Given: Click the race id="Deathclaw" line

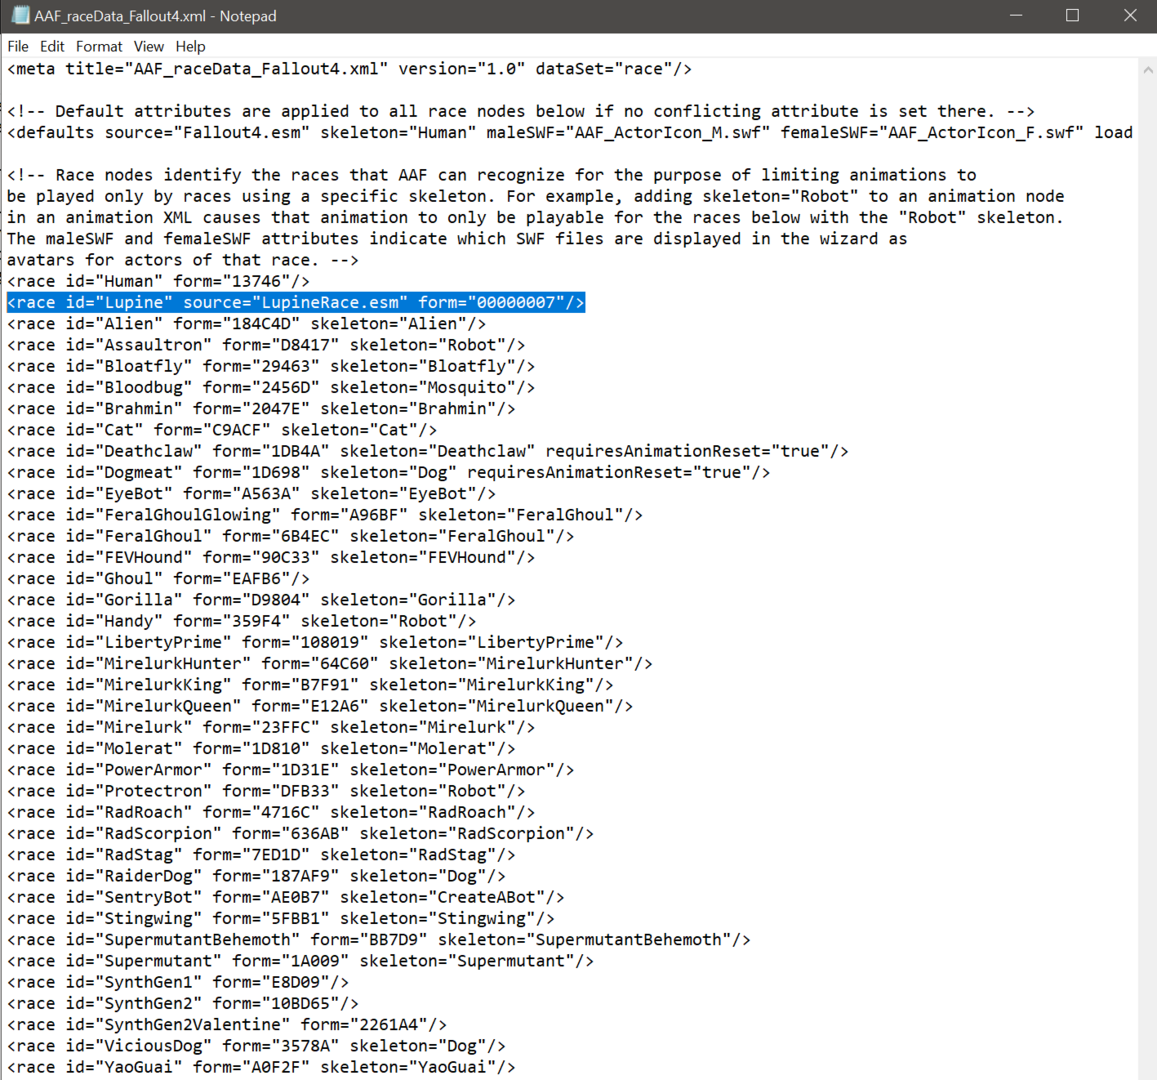Looking at the screenshot, I should click(x=428, y=451).
